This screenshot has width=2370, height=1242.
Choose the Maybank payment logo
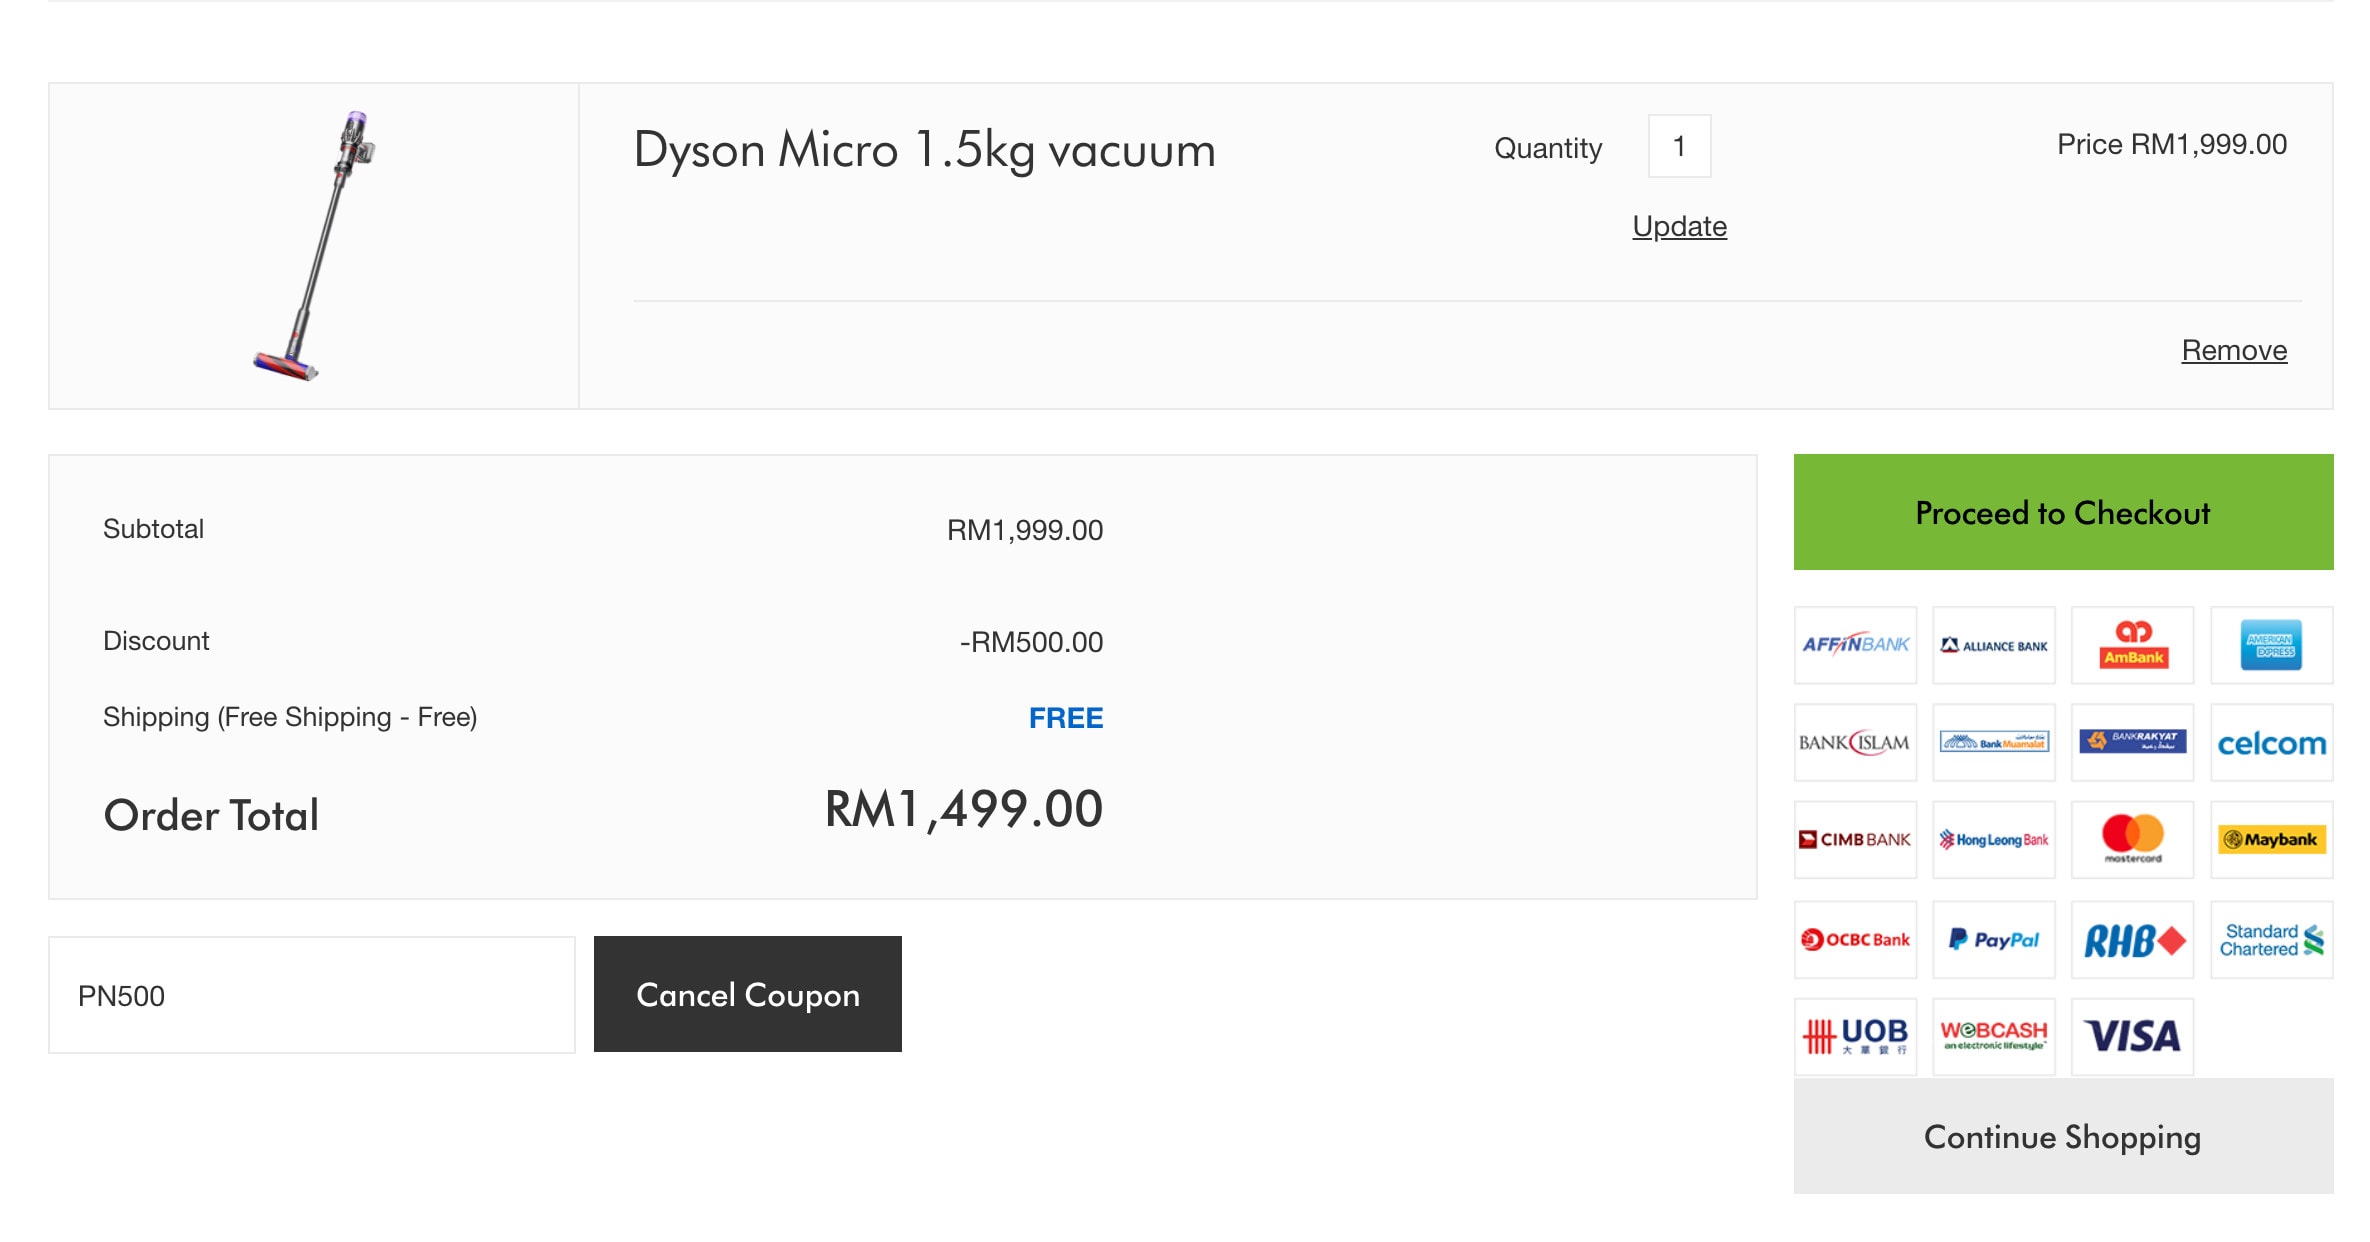tap(2271, 839)
